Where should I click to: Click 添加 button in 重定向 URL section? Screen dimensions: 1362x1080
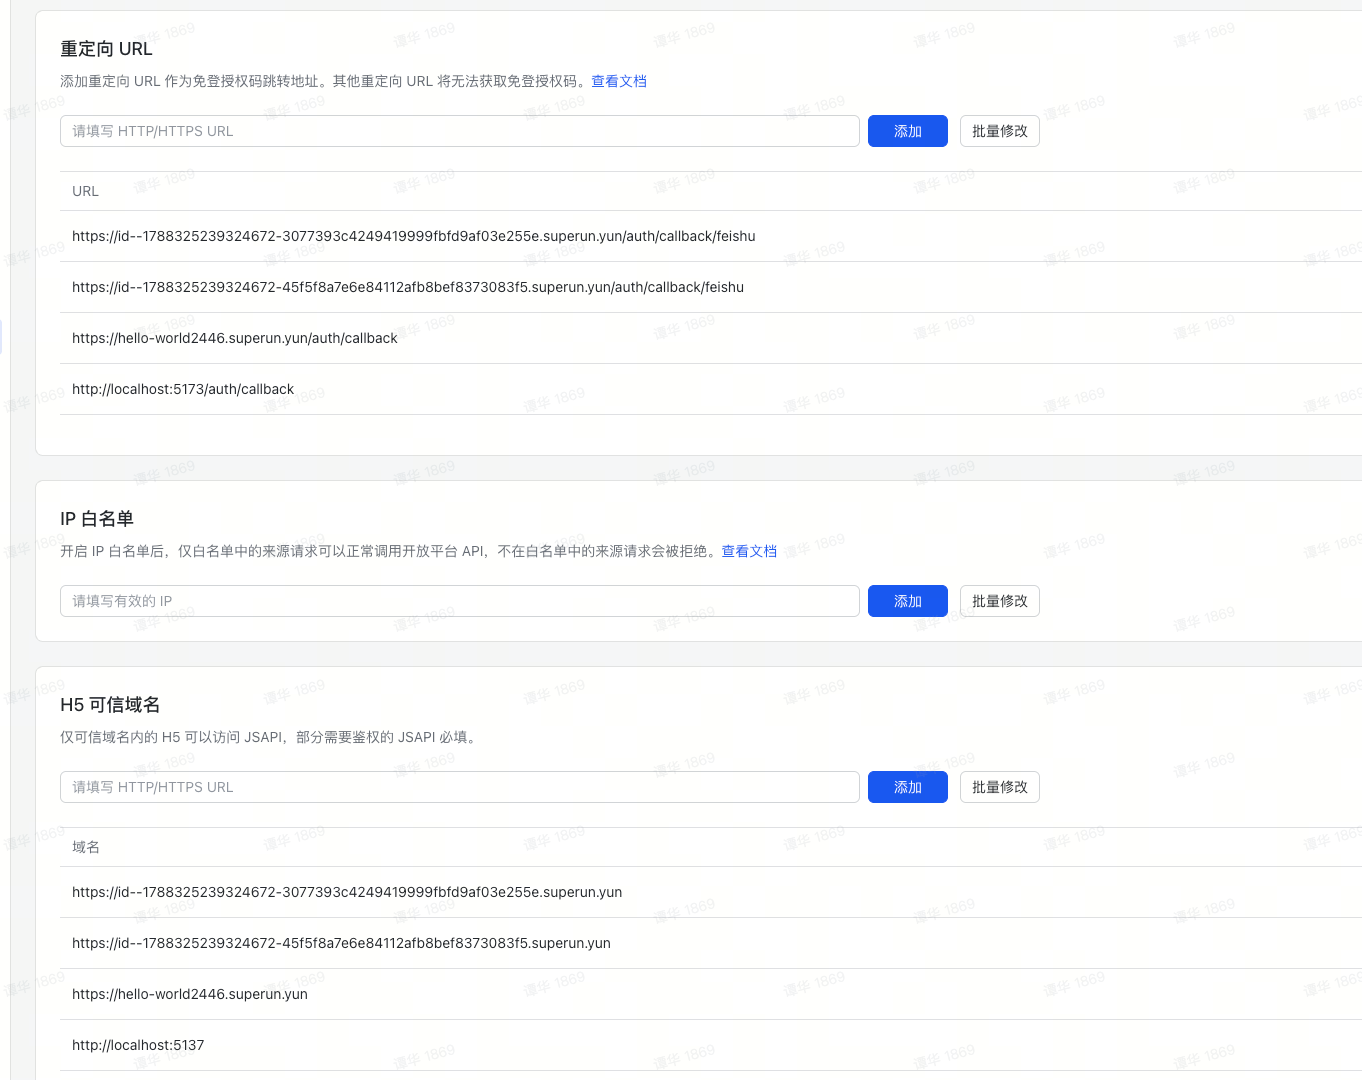tap(907, 131)
